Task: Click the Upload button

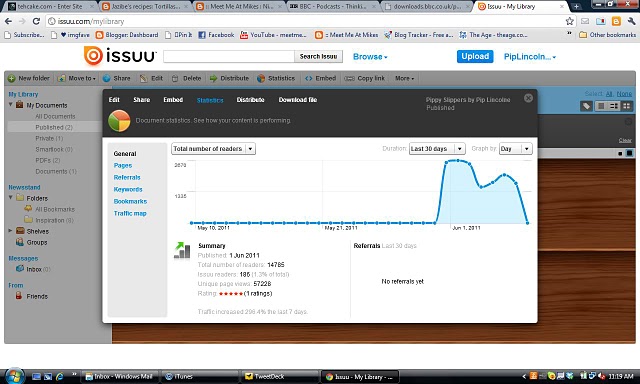Action: pyautogui.click(x=475, y=56)
